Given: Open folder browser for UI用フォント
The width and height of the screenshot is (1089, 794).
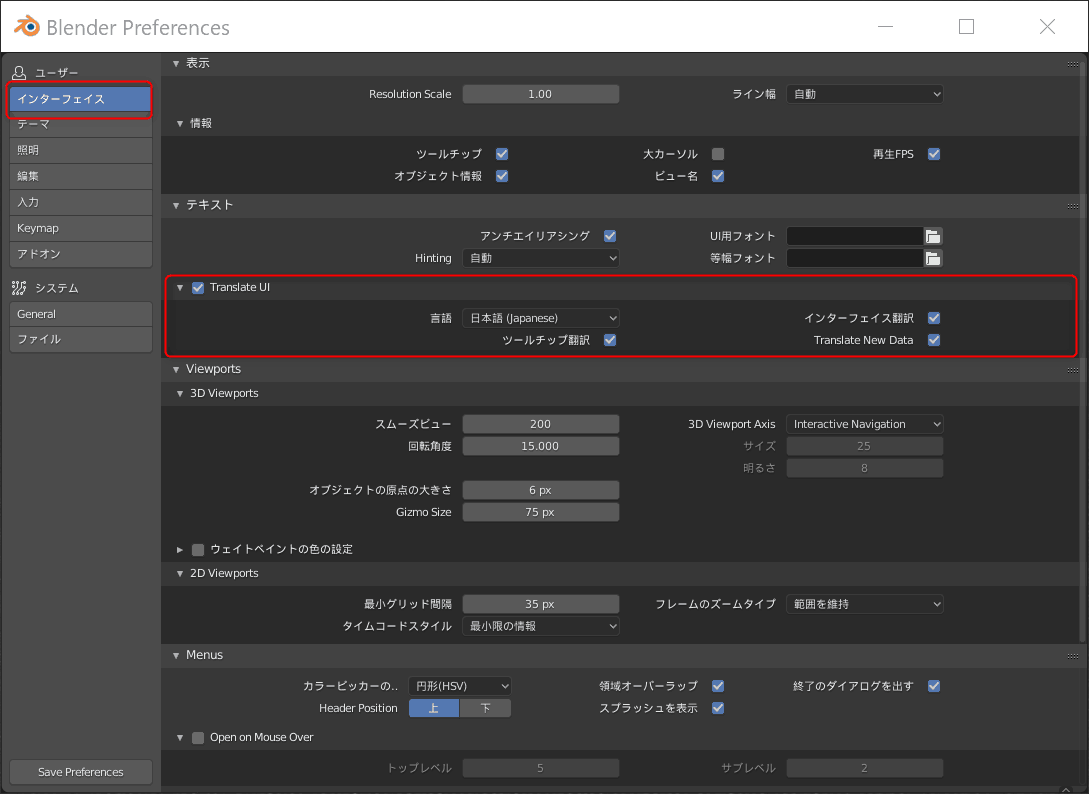Looking at the screenshot, I should click(933, 236).
